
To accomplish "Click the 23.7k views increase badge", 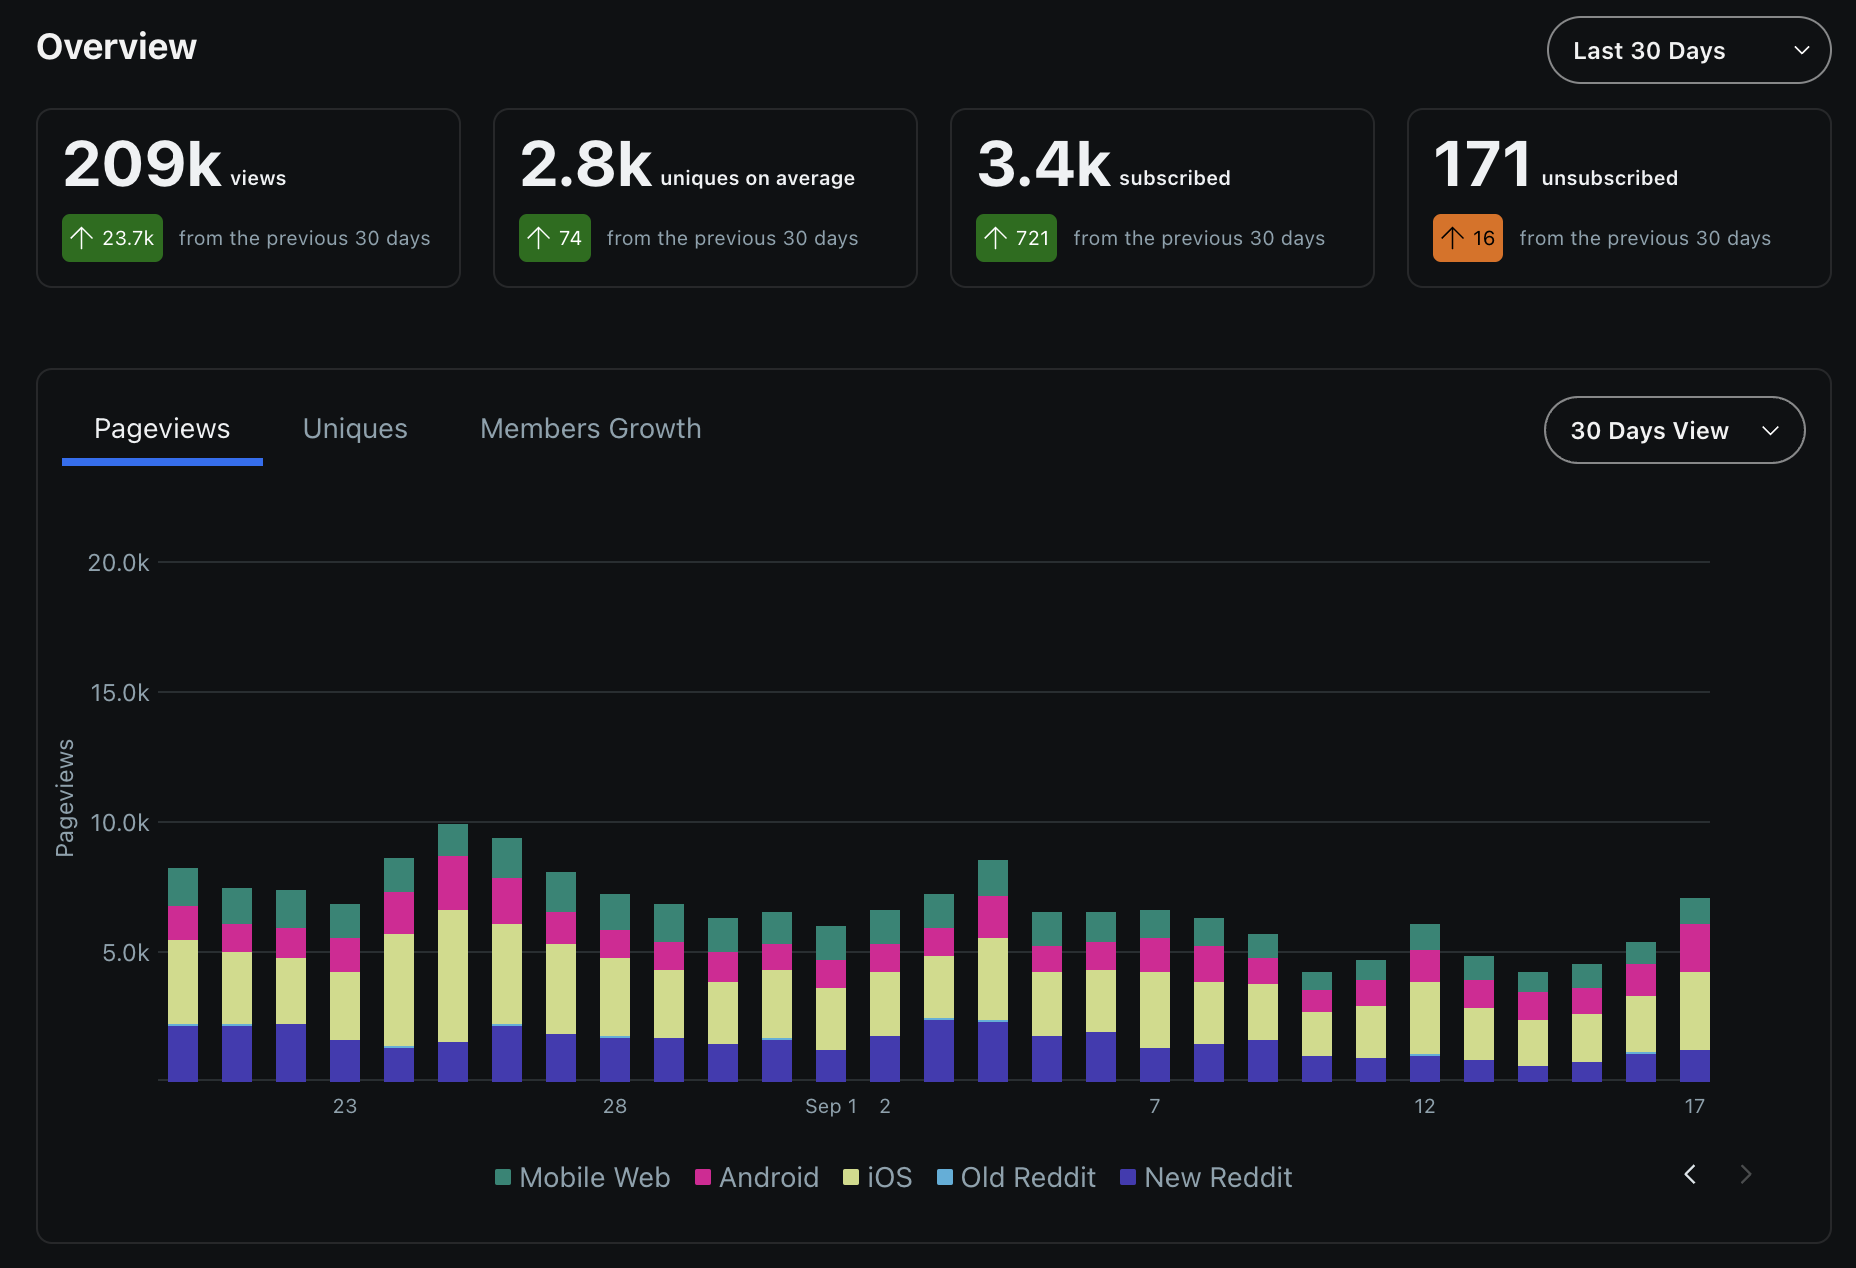I will [112, 238].
